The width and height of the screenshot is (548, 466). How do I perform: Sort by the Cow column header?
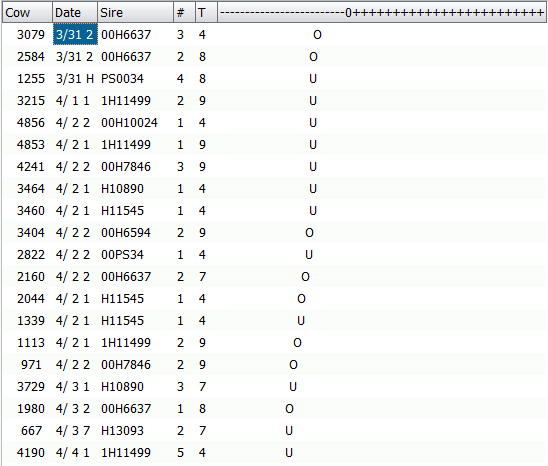[27, 13]
